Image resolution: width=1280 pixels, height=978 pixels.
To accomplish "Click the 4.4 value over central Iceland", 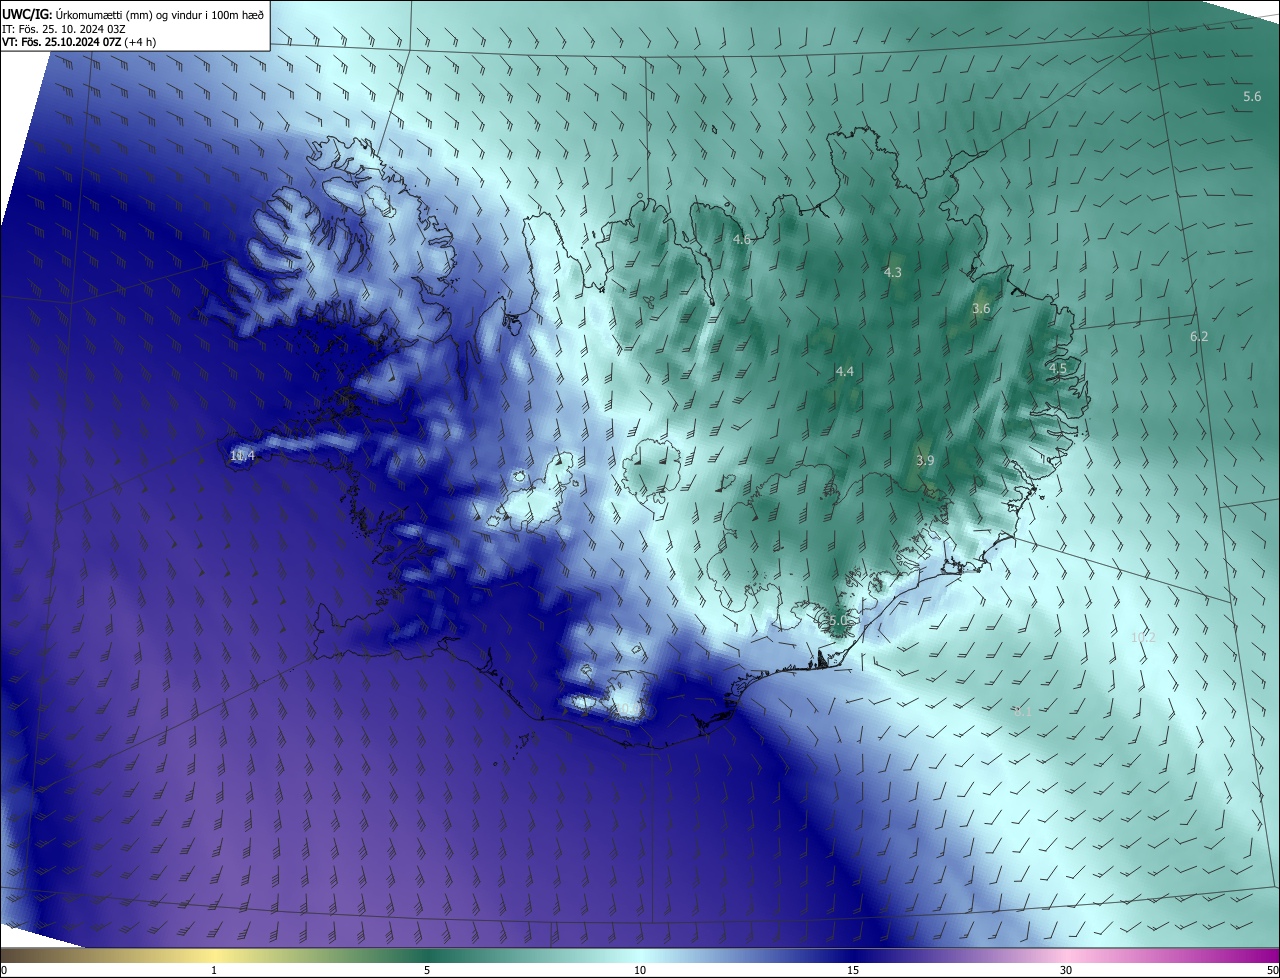I will (844, 371).
